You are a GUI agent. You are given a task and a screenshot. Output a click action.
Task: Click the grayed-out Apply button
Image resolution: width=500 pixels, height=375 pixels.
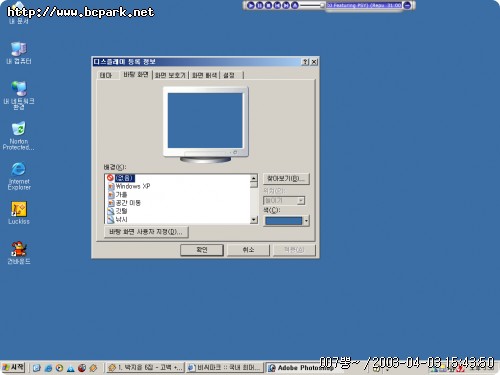click(294, 250)
